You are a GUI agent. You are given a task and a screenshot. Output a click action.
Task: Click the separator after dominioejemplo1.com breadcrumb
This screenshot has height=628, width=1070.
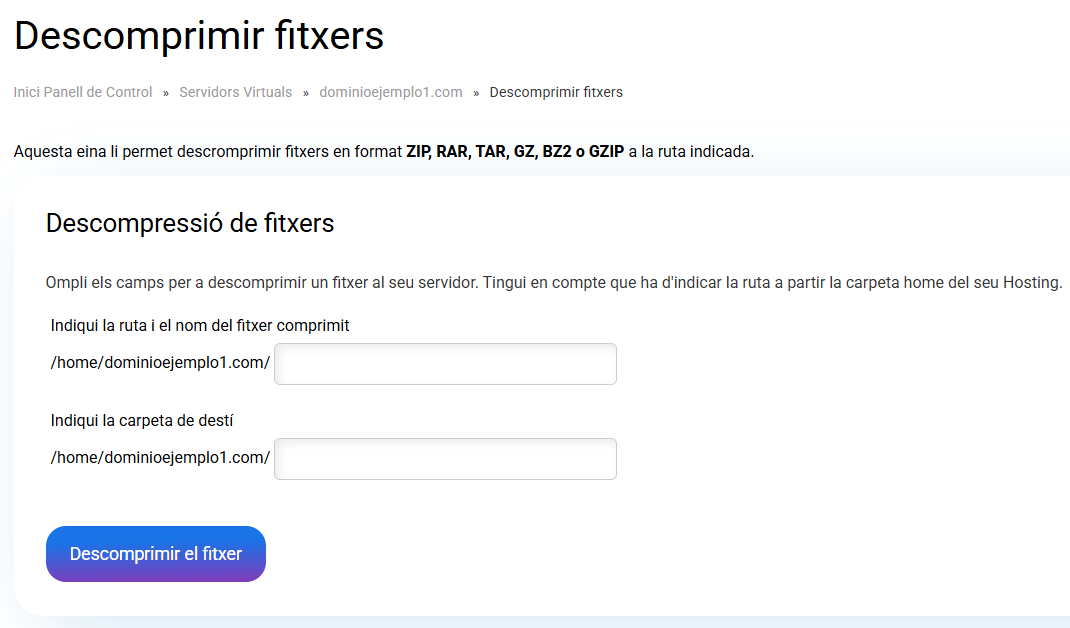tap(476, 93)
